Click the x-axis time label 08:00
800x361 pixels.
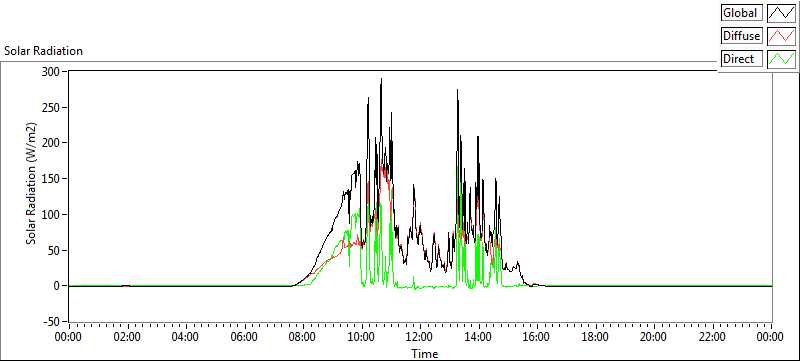[303, 337]
